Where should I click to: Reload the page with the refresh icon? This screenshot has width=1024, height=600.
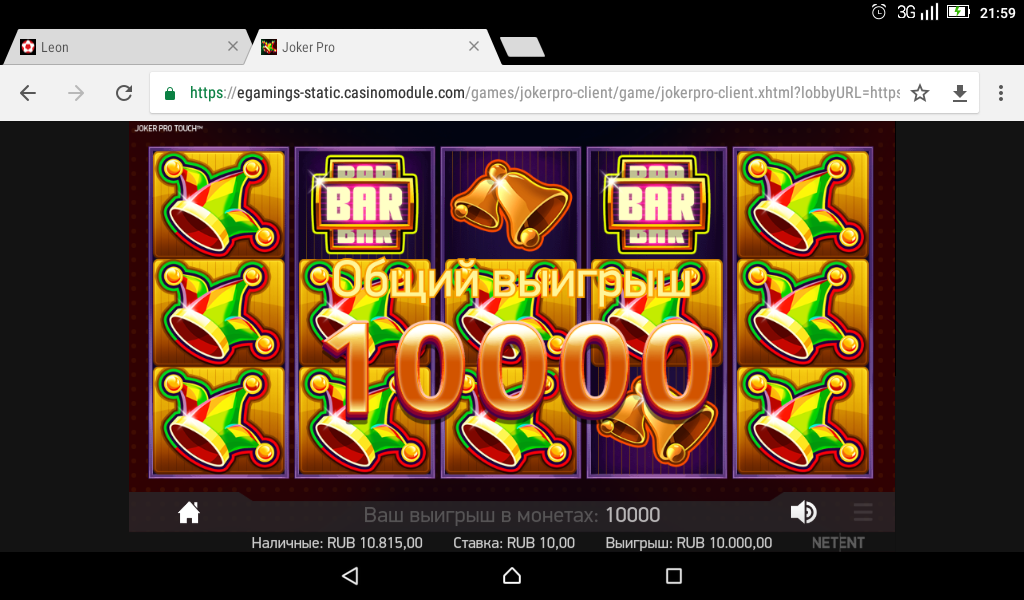(124, 93)
